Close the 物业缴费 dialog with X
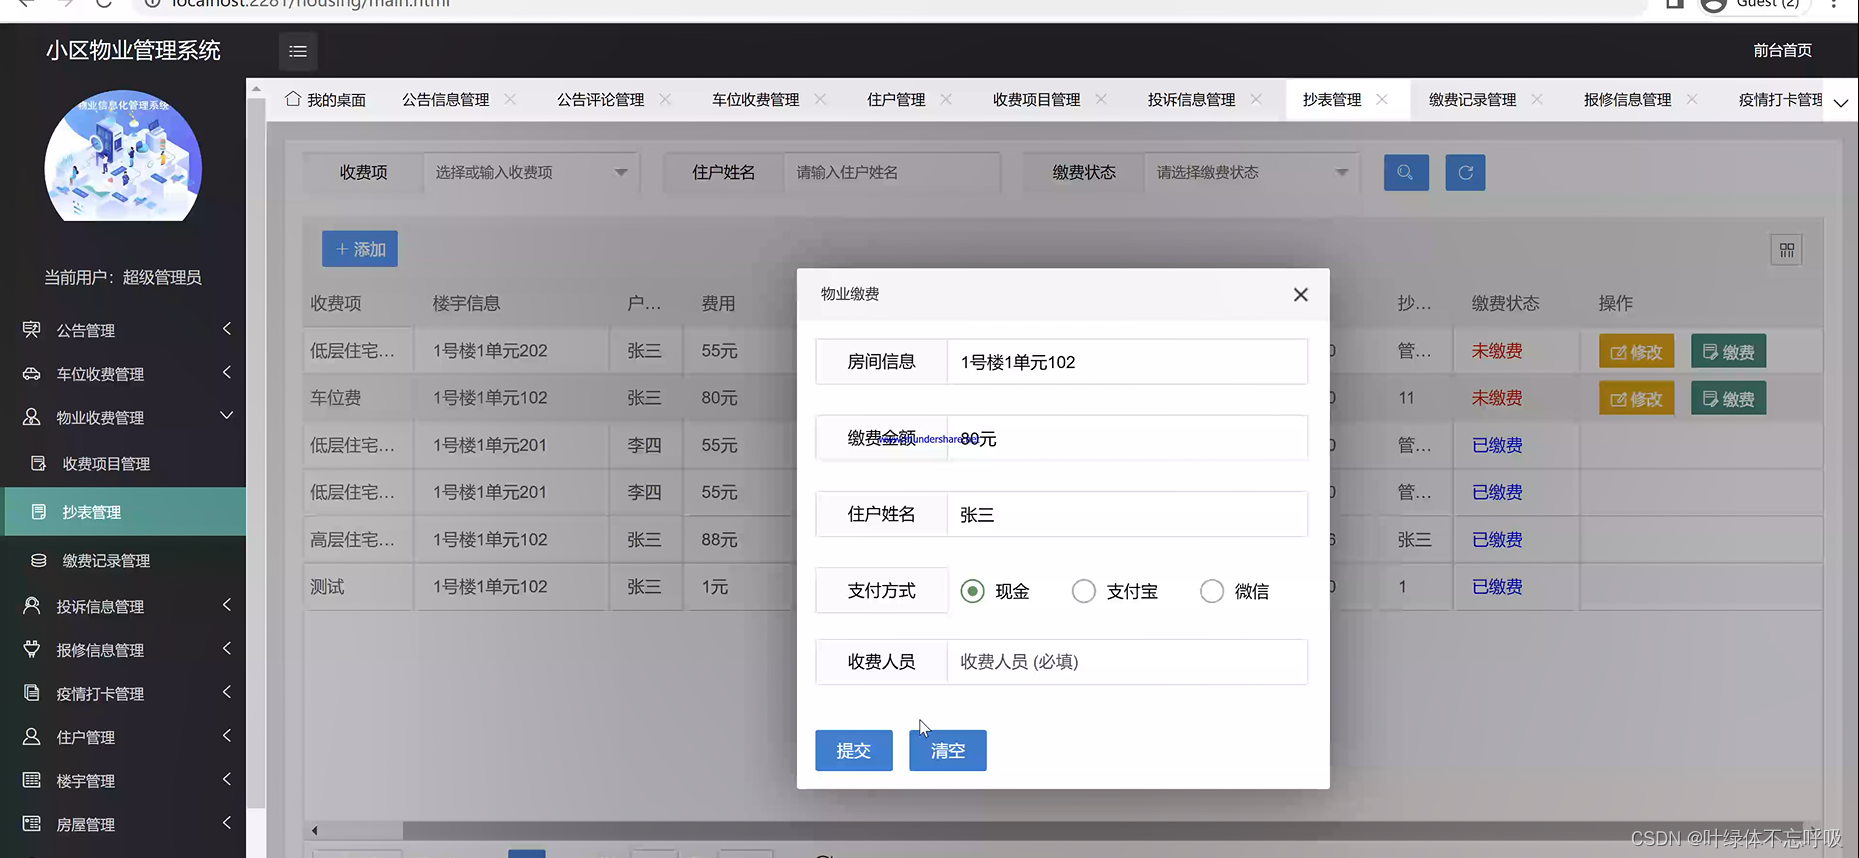The width and height of the screenshot is (1859, 858). coord(1300,294)
